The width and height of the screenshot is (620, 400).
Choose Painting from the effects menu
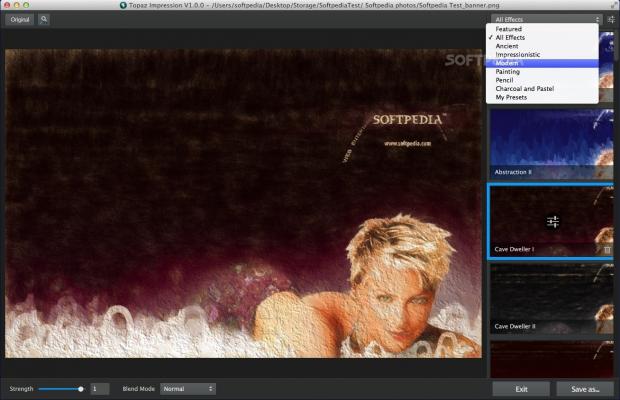[508, 72]
